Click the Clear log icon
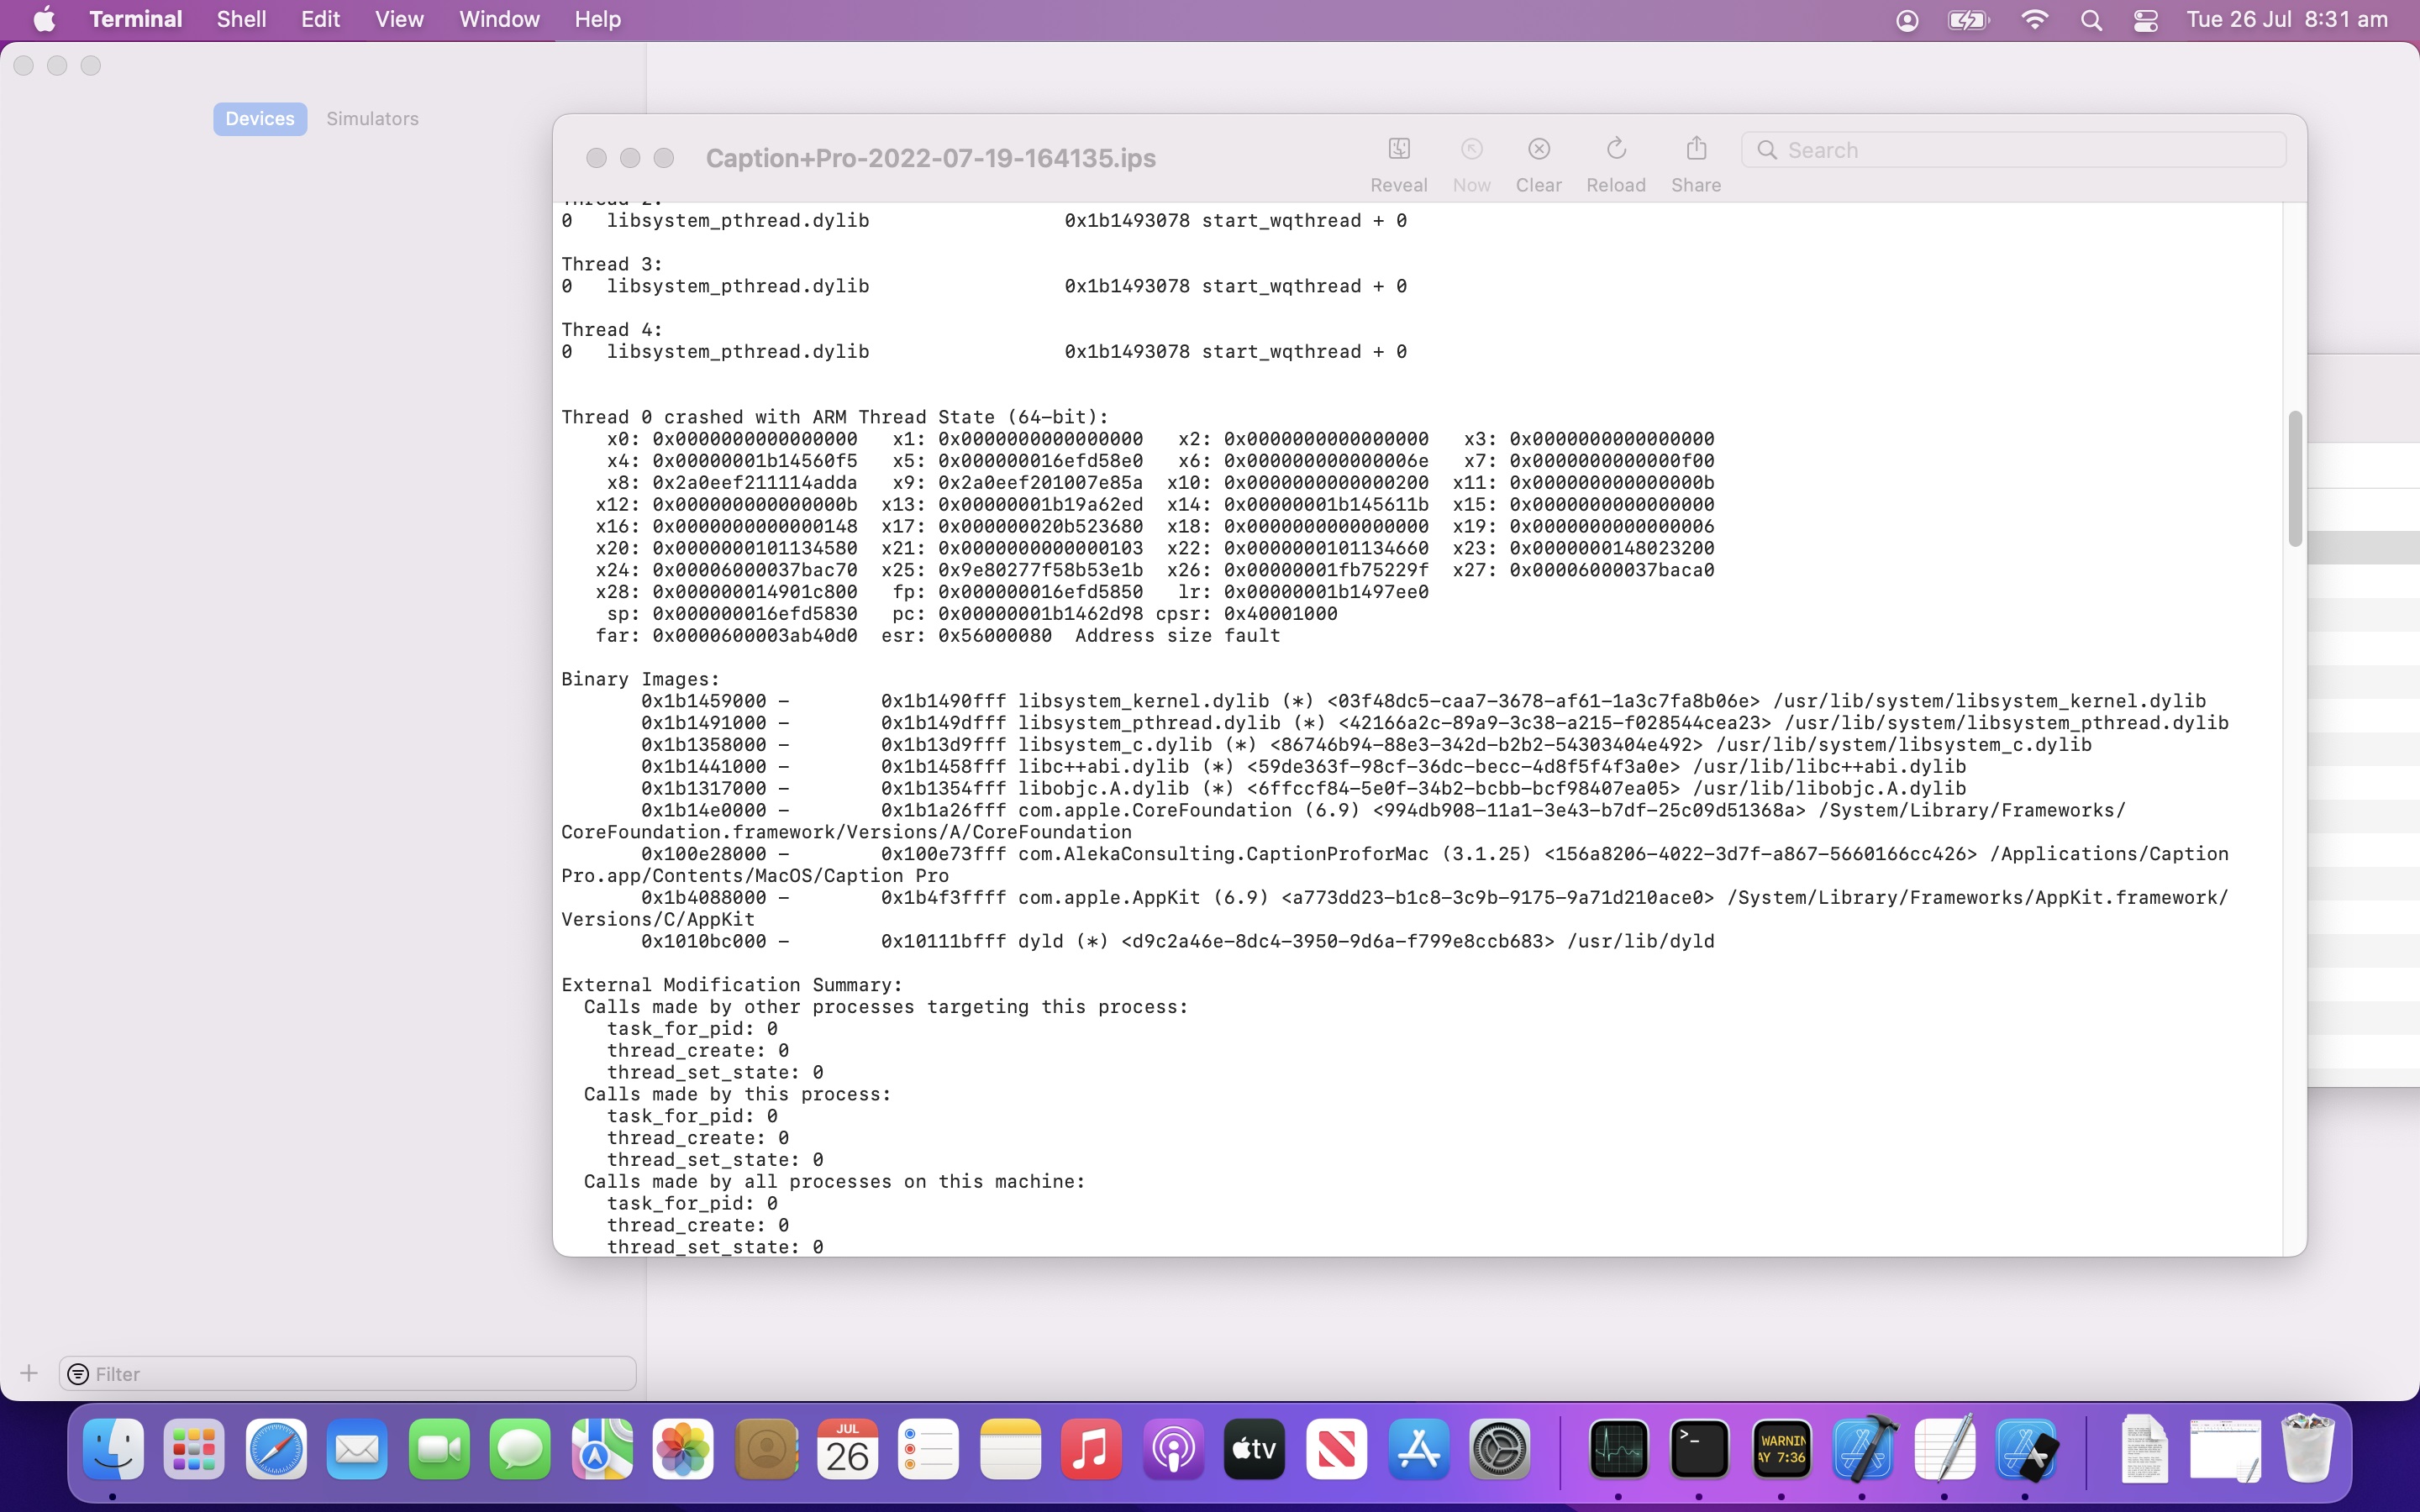 1538,150
